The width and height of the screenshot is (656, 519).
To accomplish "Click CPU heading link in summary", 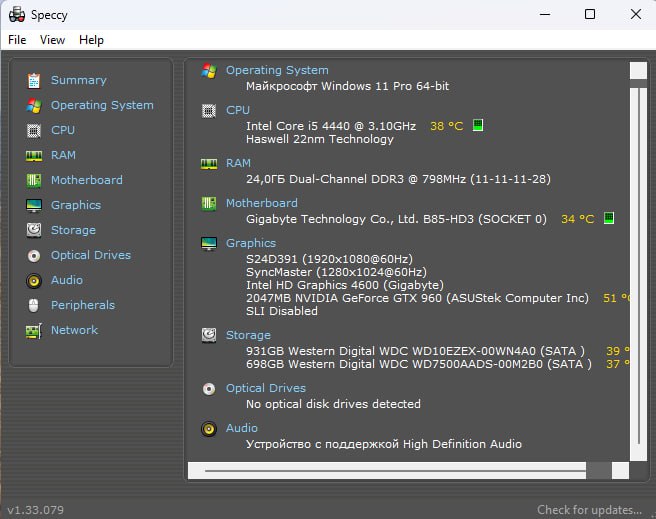I will (x=238, y=110).
